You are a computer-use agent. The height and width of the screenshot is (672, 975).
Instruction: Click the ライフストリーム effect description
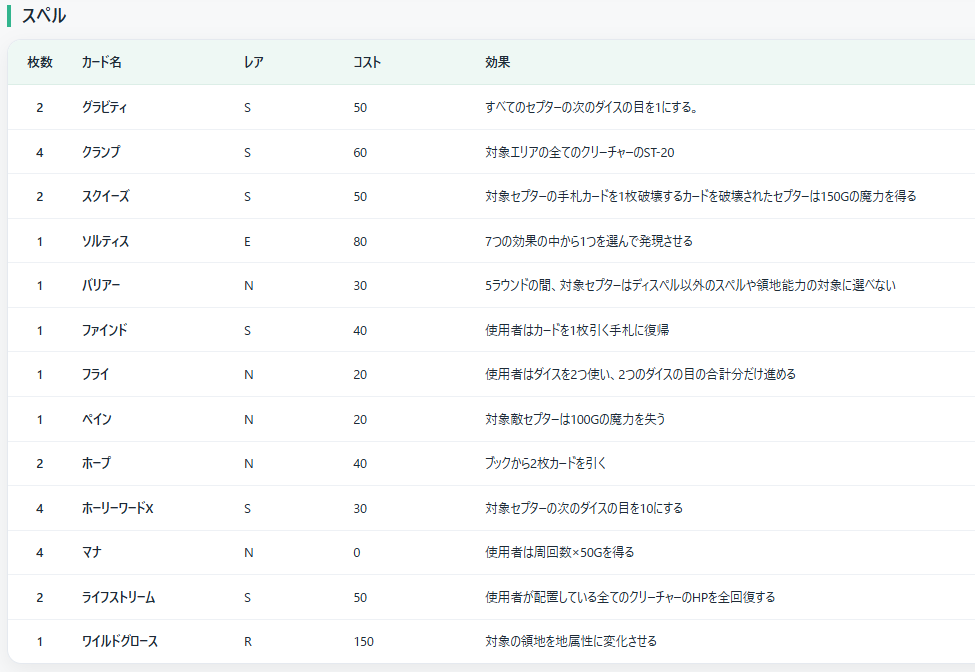630,597
